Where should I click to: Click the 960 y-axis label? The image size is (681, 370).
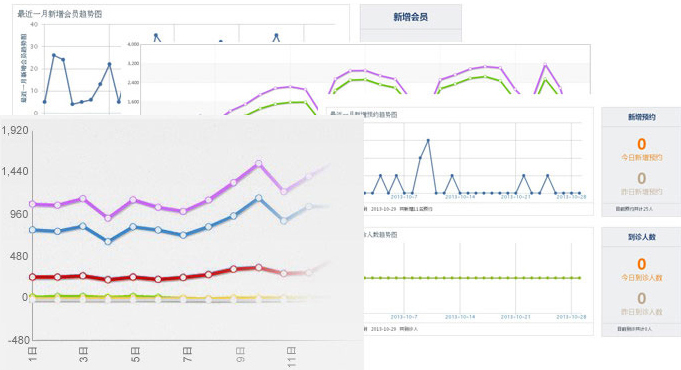coord(20,214)
